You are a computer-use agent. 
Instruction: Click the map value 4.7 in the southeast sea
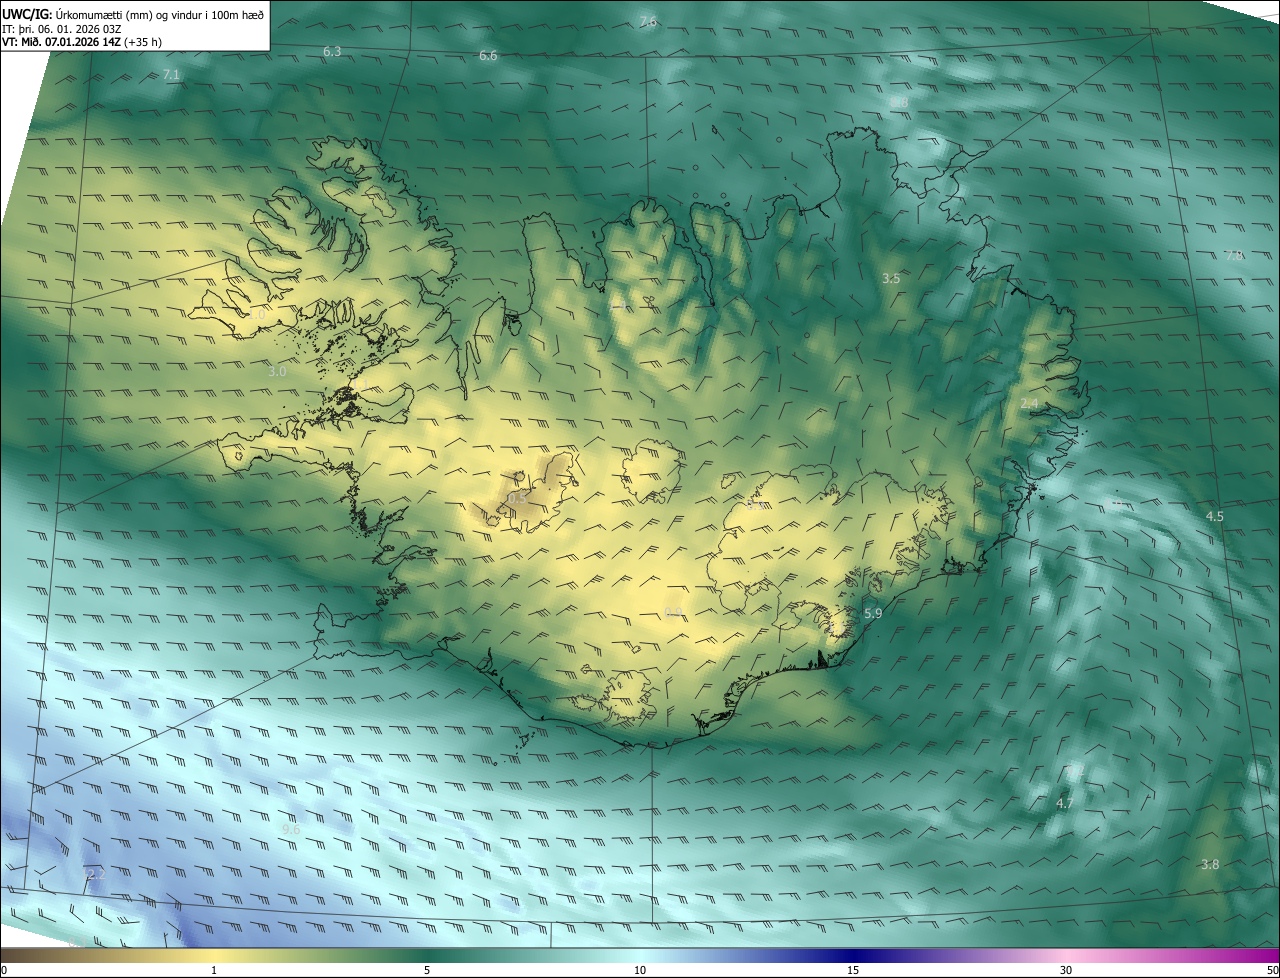click(1065, 803)
